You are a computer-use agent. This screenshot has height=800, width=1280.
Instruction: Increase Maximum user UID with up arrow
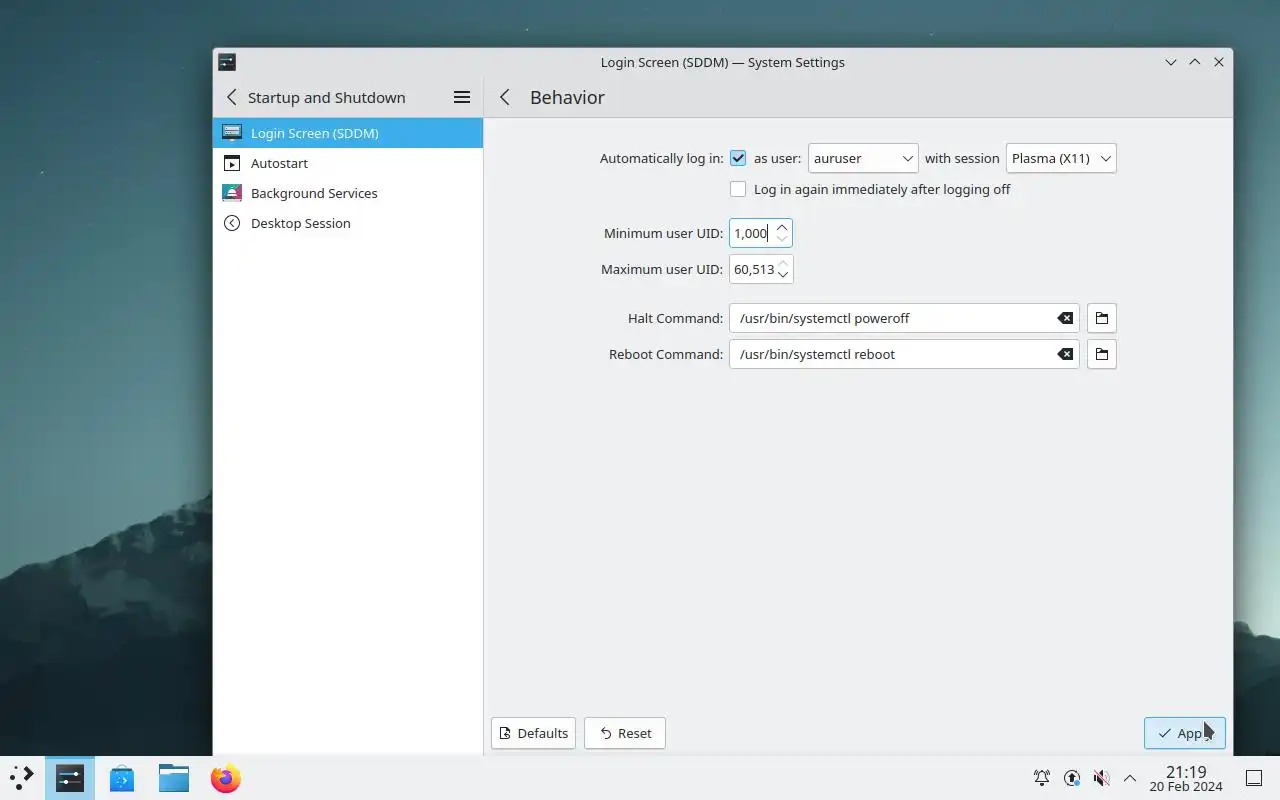pos(784,263)
